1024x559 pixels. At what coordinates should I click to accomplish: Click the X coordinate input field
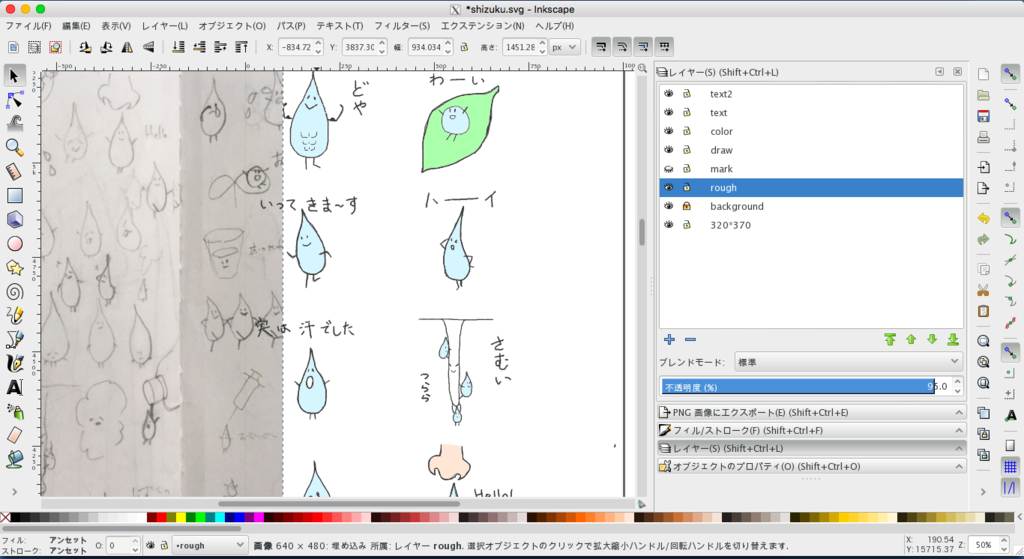pyautogui.click(x=296, y=47)
